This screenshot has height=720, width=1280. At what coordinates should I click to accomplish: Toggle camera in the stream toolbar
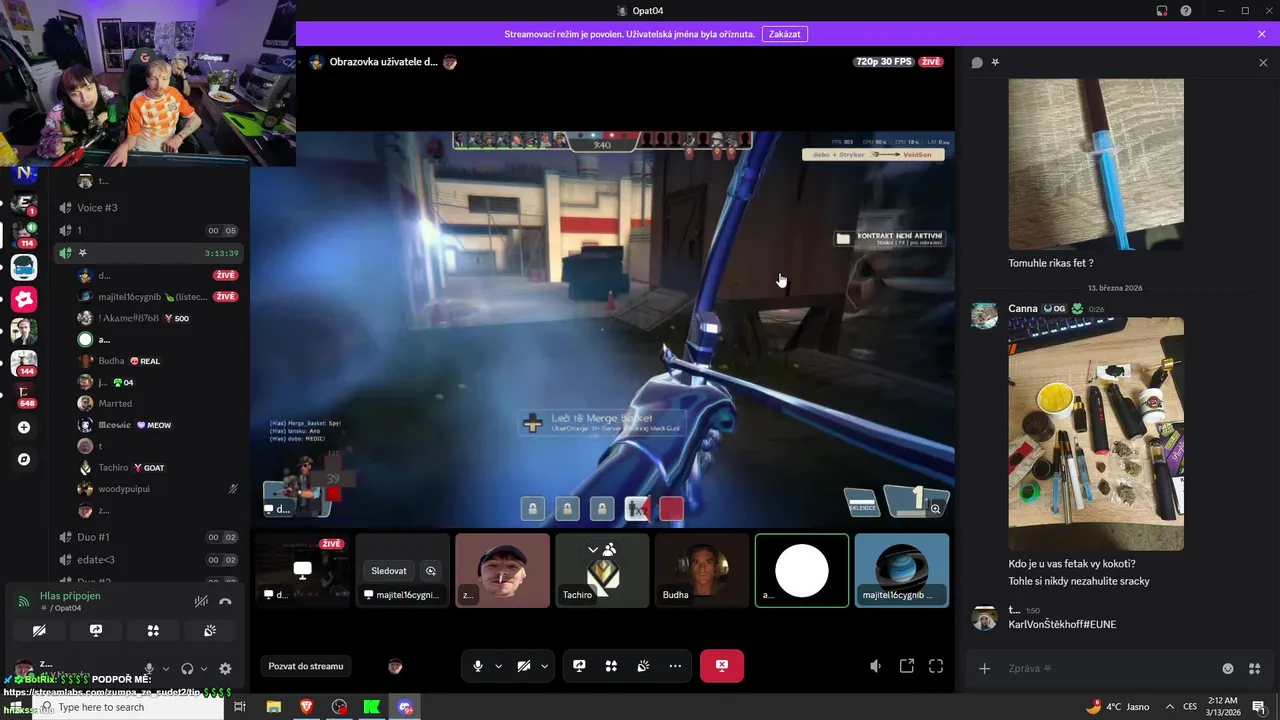[x=524, y=666]
